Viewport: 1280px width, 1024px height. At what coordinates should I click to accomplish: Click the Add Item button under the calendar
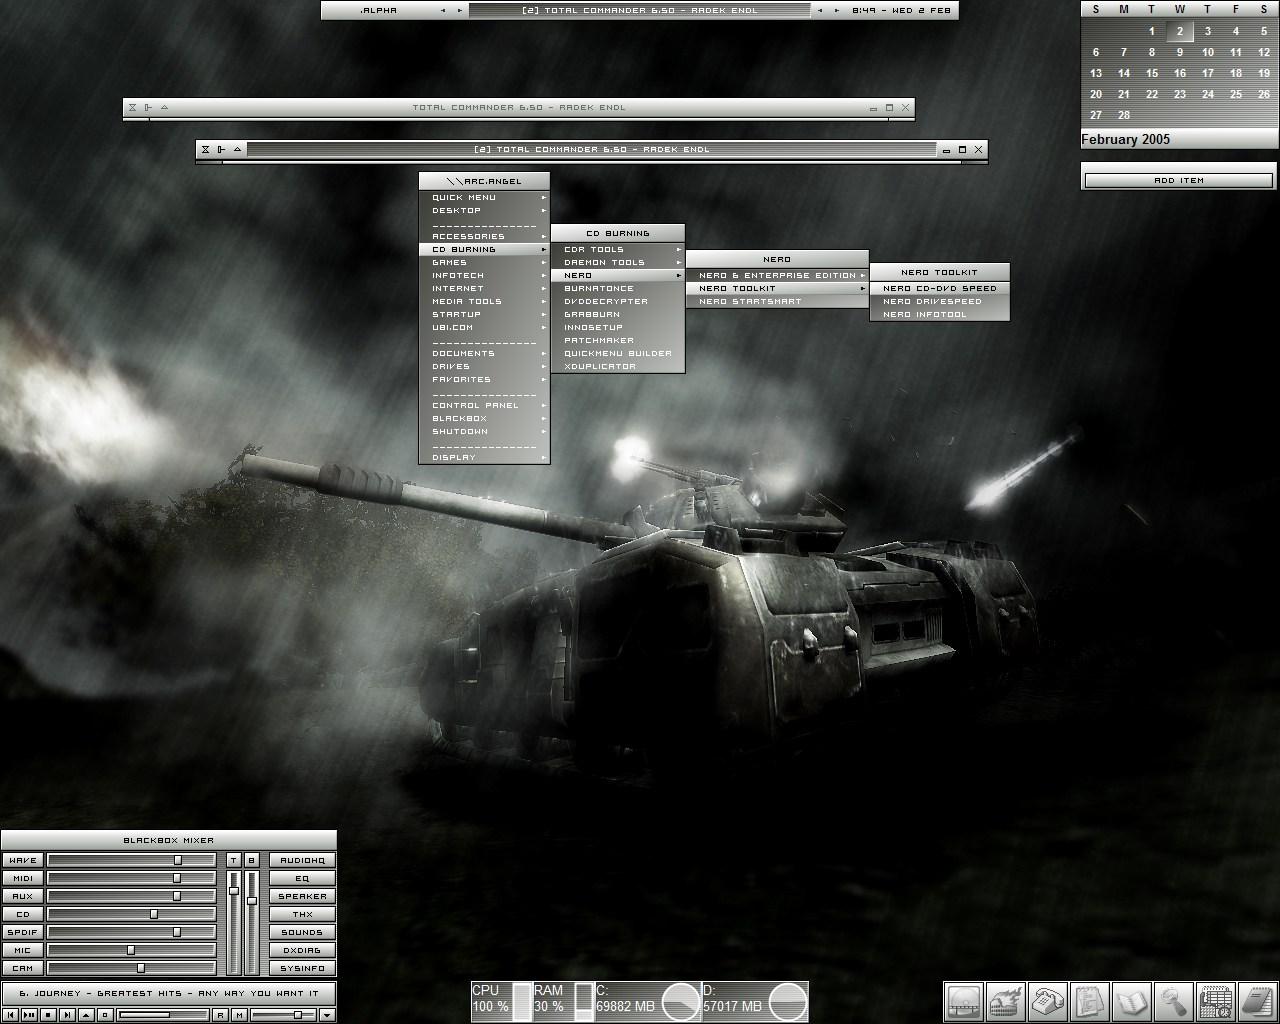1179,180
